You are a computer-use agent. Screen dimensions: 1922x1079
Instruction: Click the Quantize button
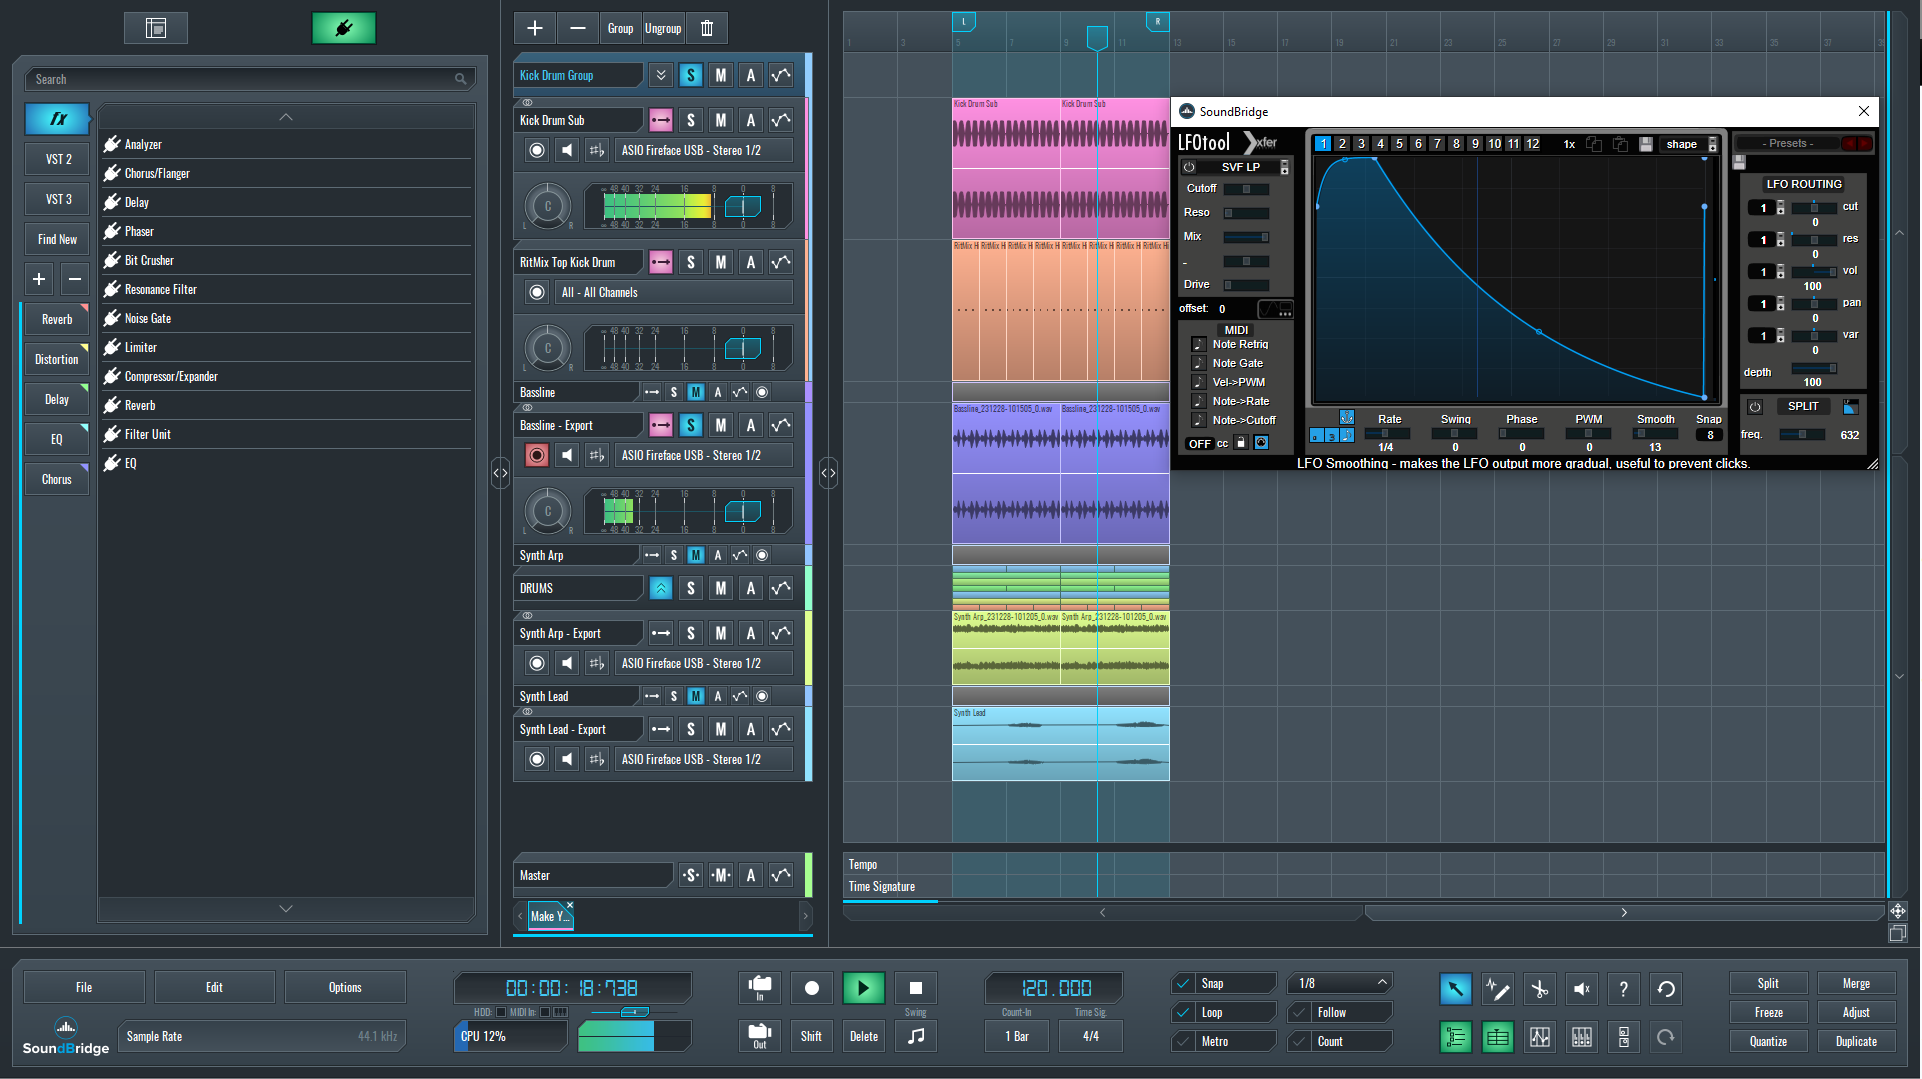[1768, 1042]
